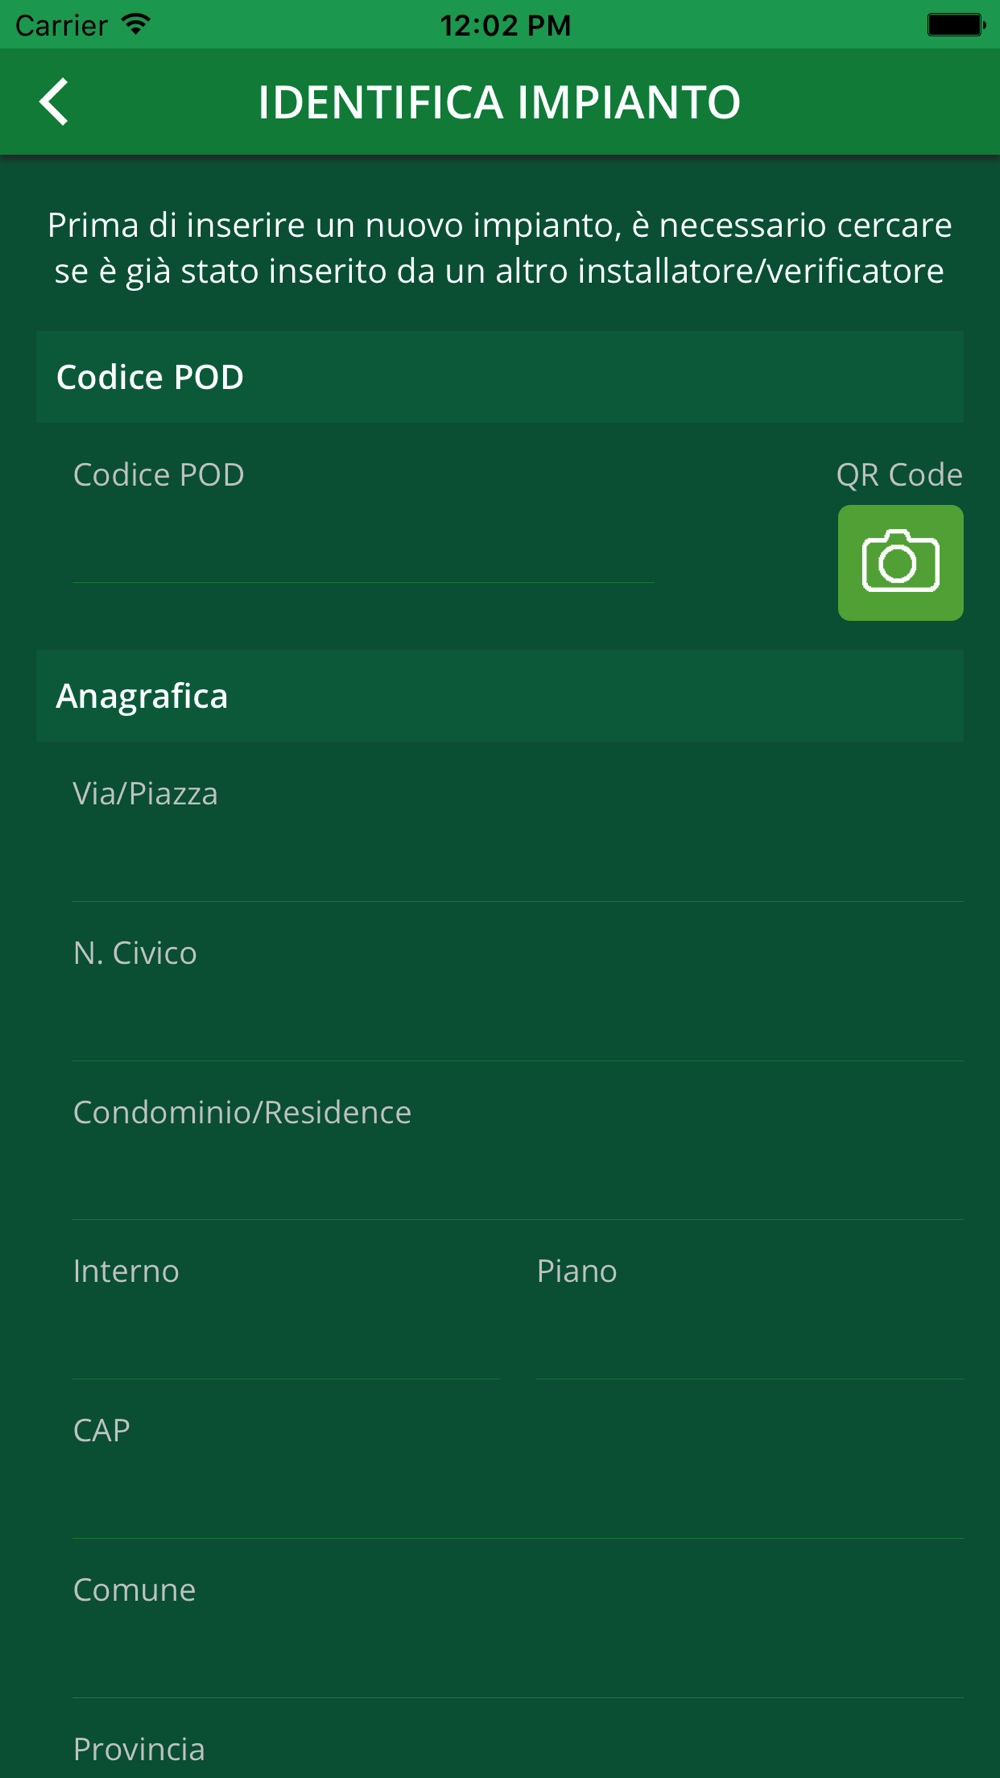Focus the Provincia field
Image resolution: width=1000 pixels, height=1778 pixels.
tap(518, 1750)
